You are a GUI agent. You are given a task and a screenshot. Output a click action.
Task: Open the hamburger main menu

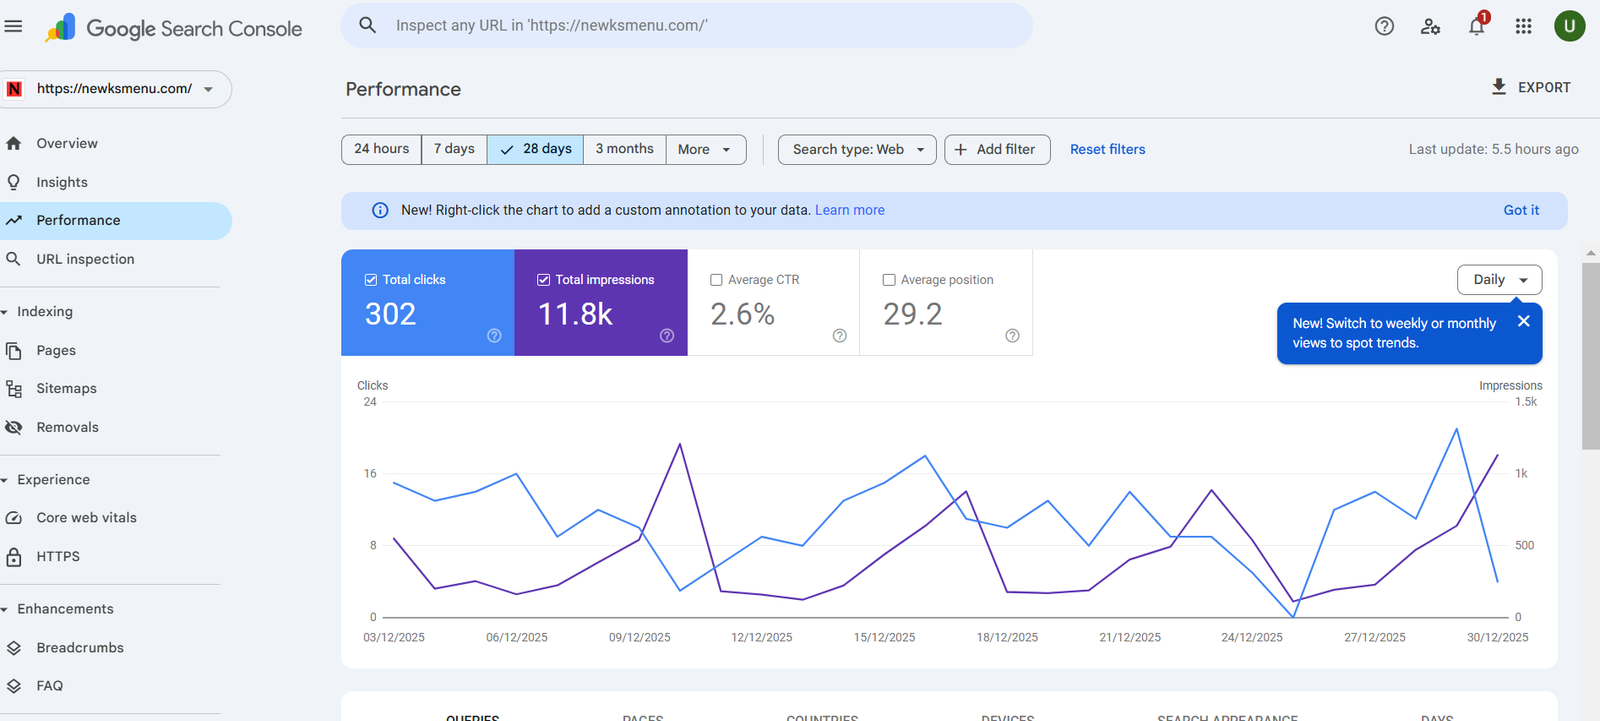[x=14, y=27]
